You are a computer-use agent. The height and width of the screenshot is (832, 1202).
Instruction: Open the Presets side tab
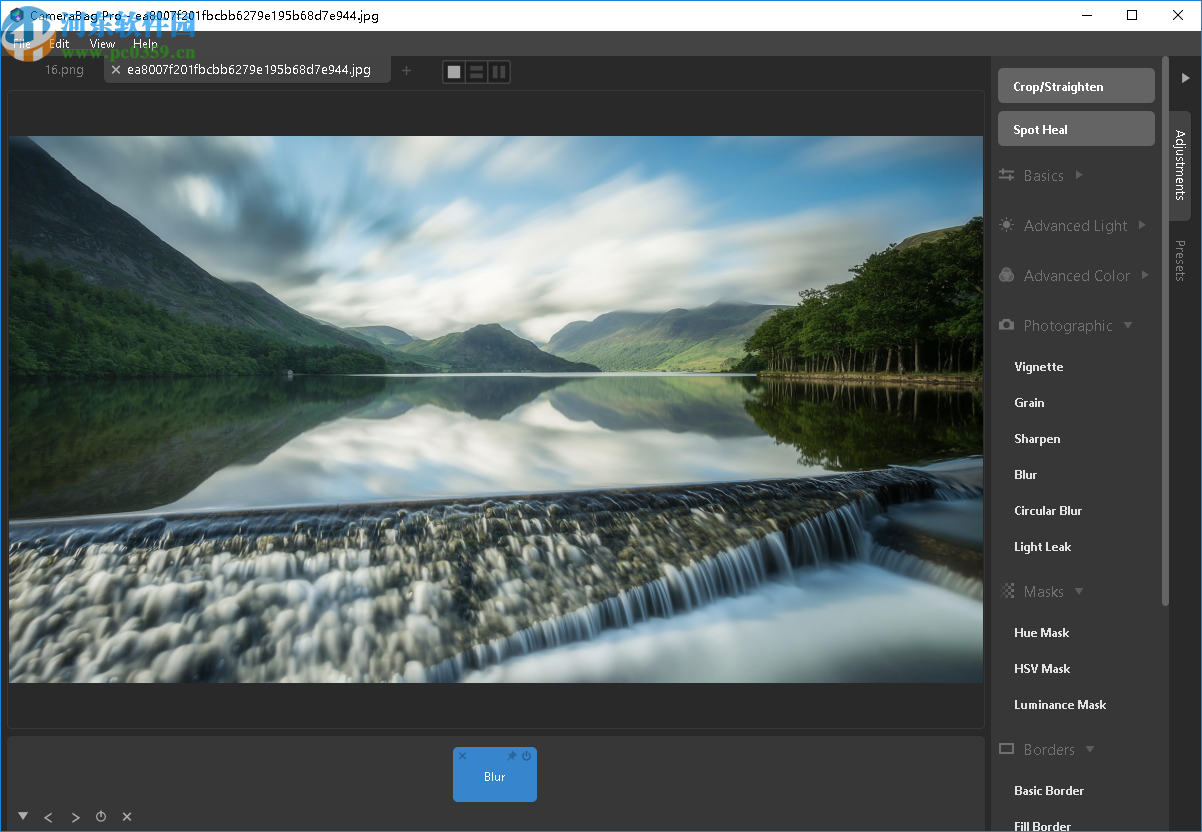1180,261
